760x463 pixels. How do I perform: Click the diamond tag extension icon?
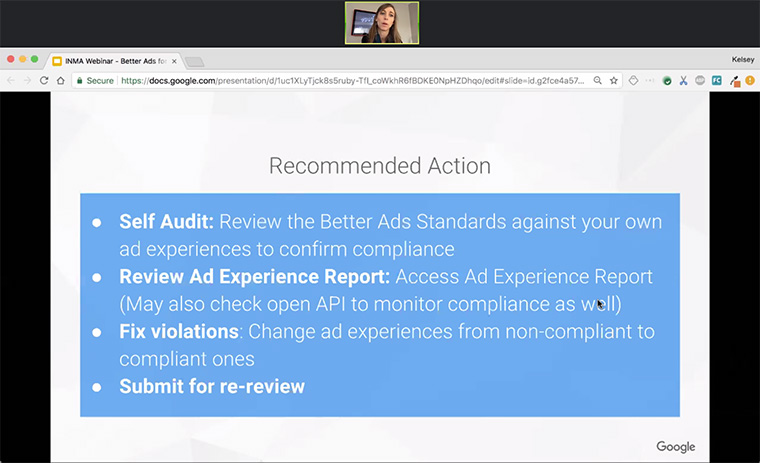[x=633, y=80]
